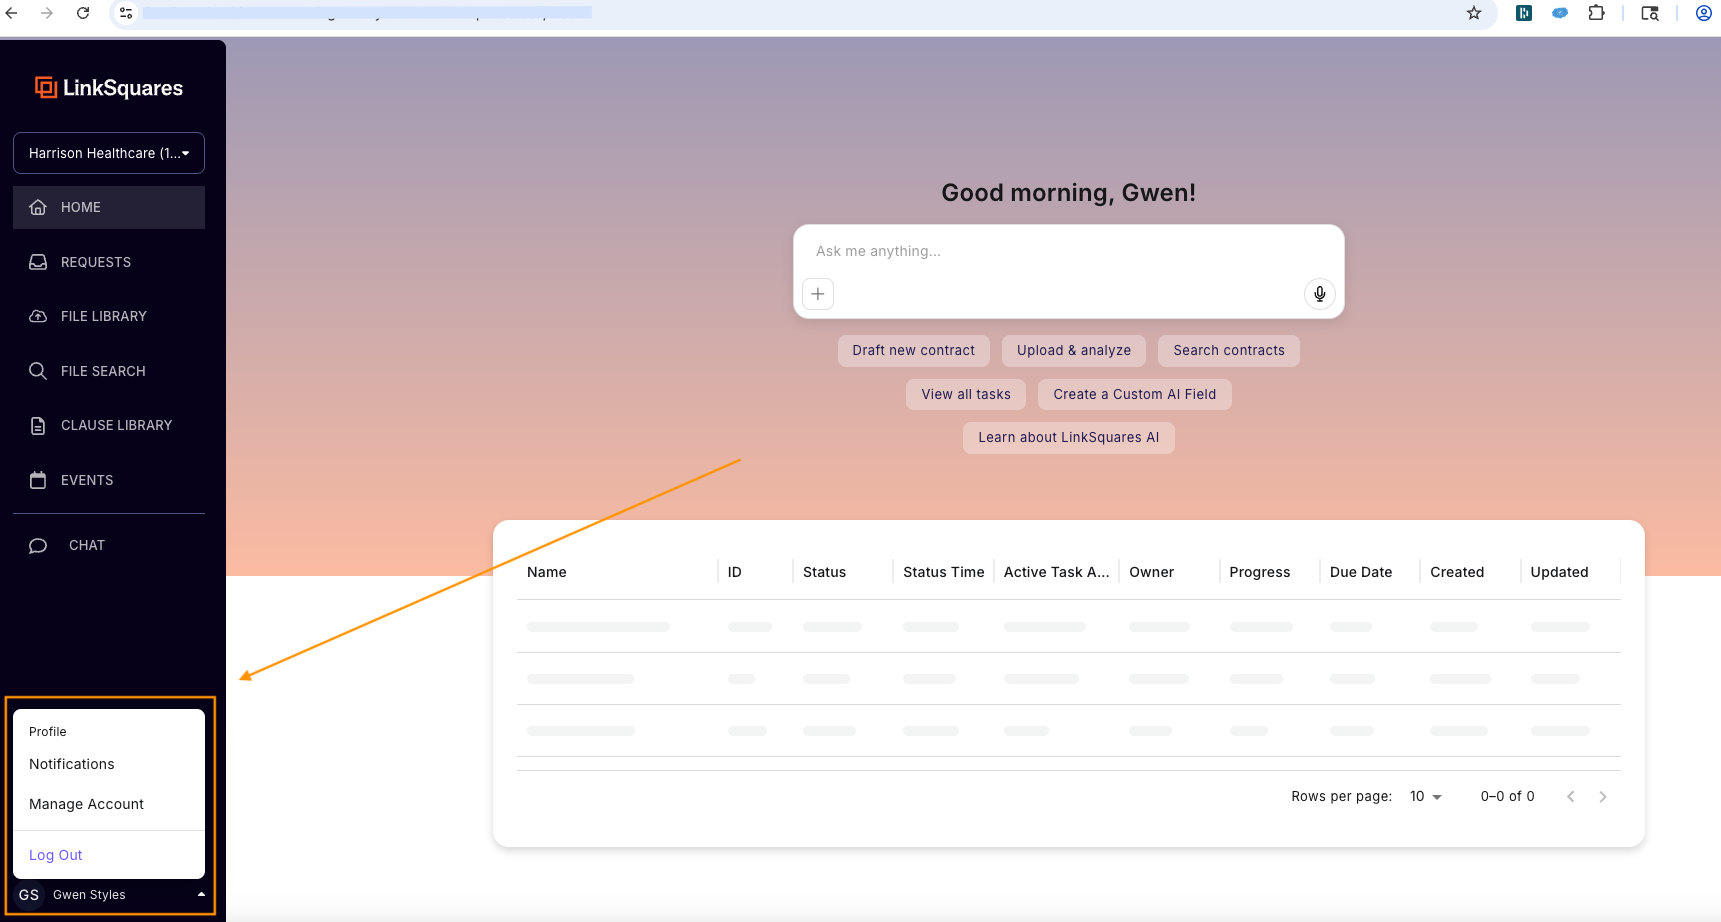1721x922 pixels.
Task: Click the plus attachment button in prompt box
Action: tap(817, 294)
